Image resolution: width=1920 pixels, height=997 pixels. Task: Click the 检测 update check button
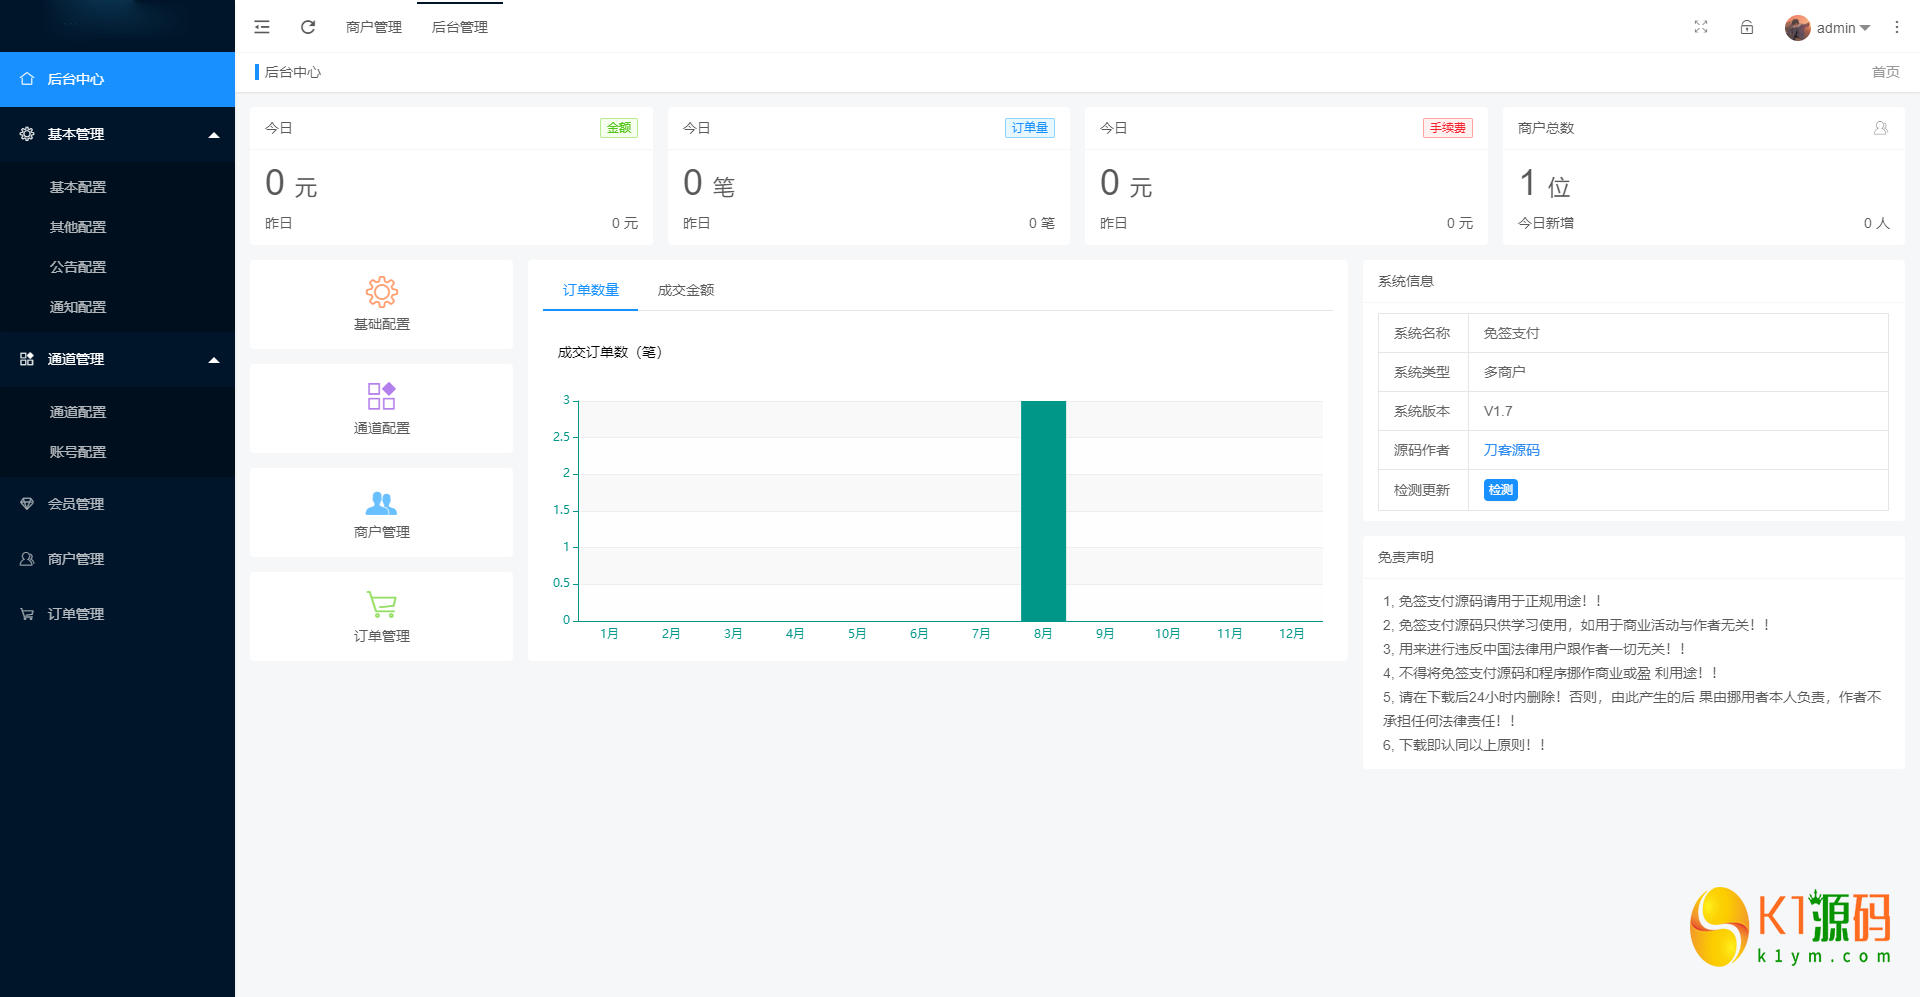1500,490
